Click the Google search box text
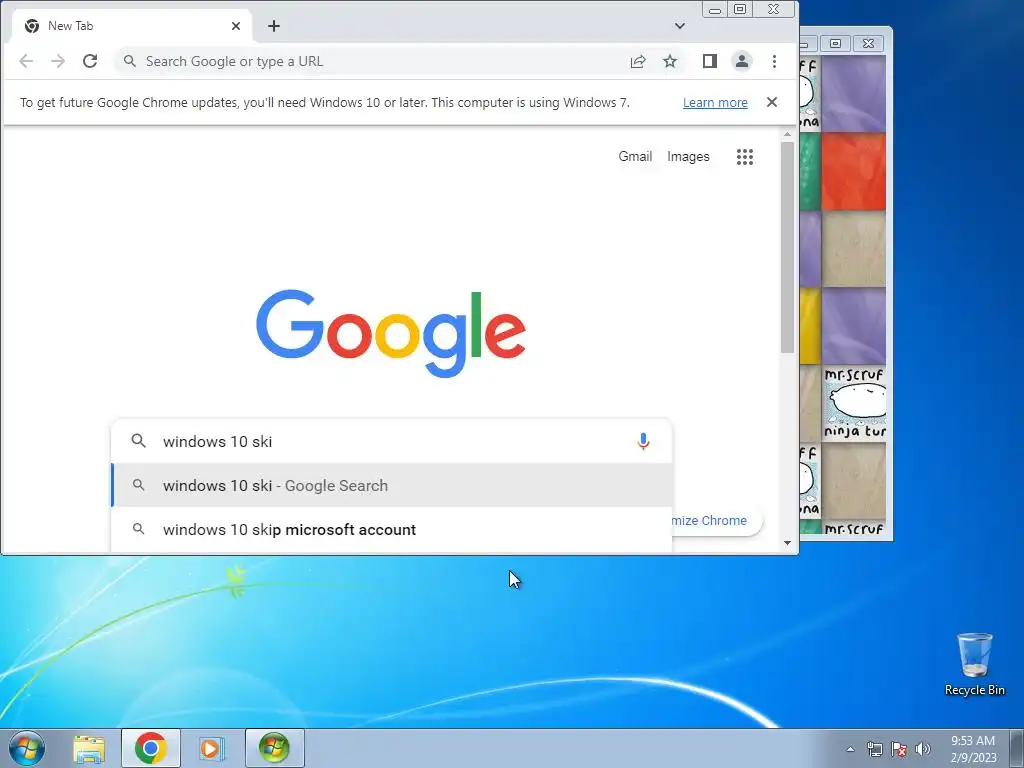 217,442
